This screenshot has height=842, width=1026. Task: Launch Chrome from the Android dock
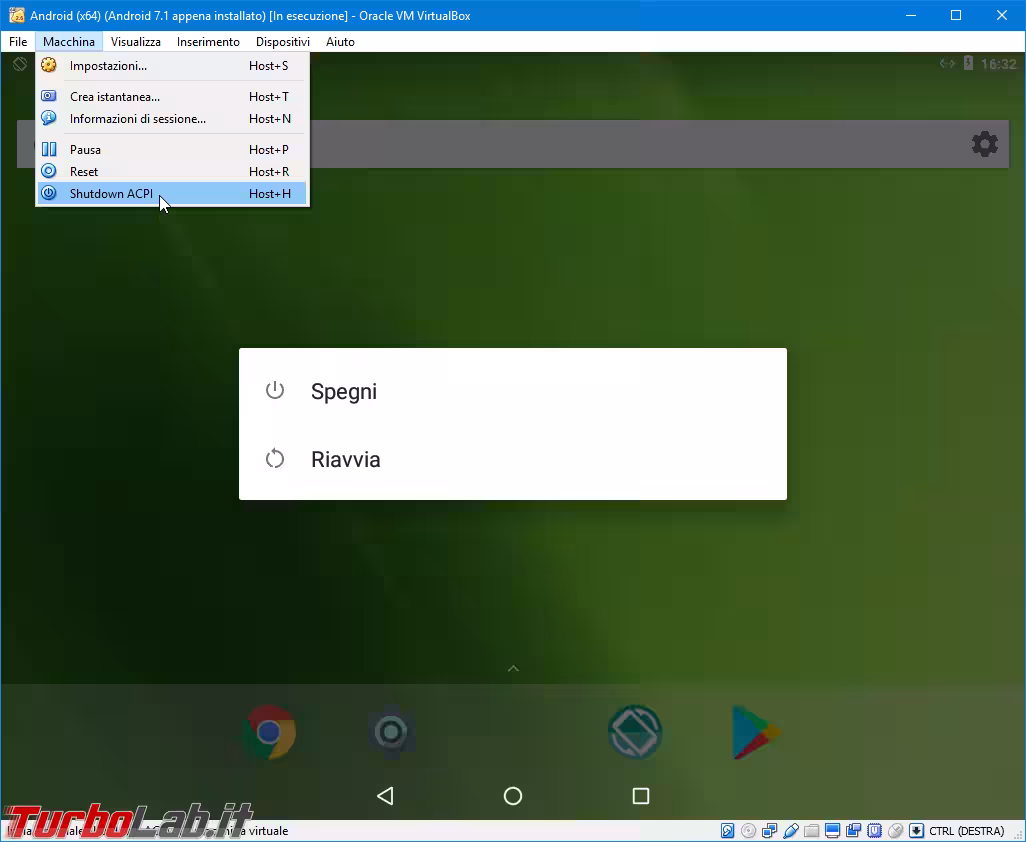pyautogui.click(x=268, y=733)
